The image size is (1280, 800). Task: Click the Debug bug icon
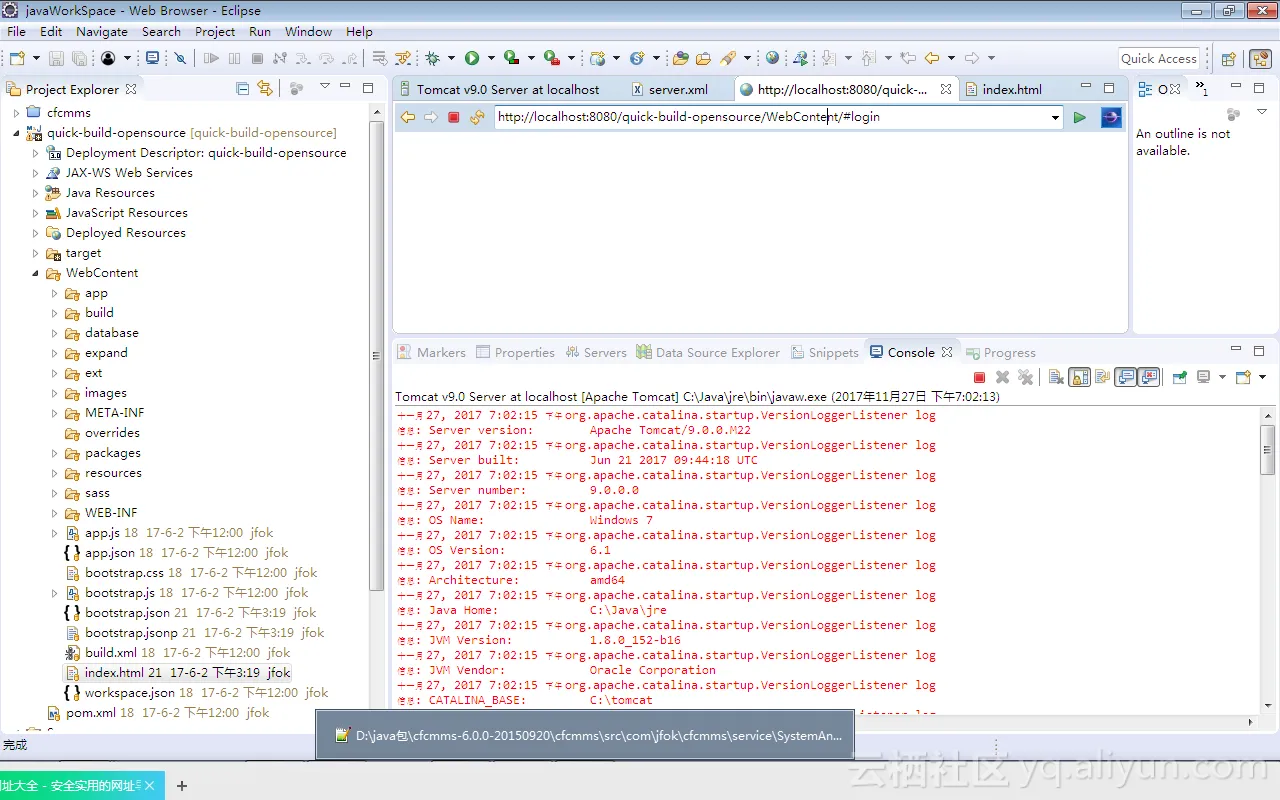tap(433, 59)
